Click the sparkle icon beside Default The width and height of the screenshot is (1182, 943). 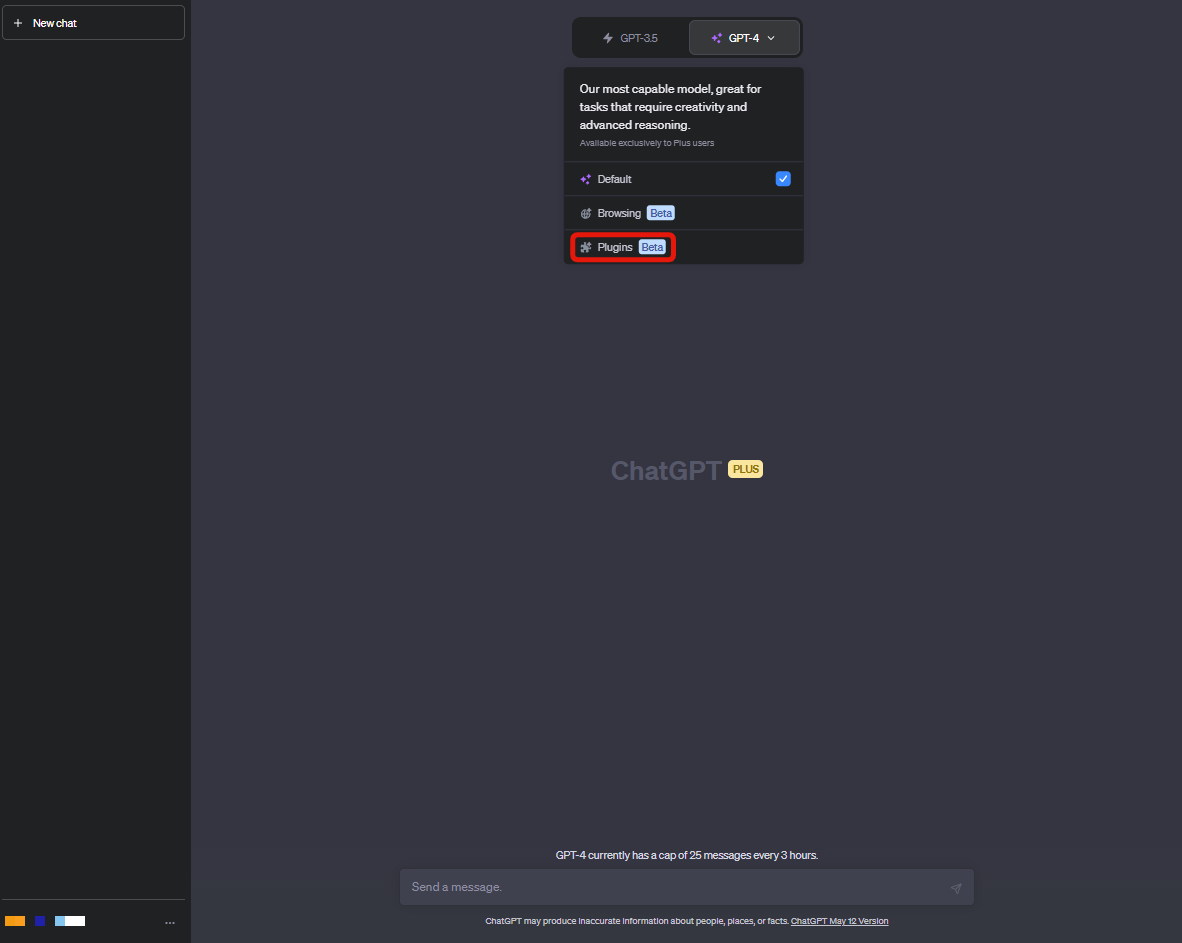[x=586, y=179]
